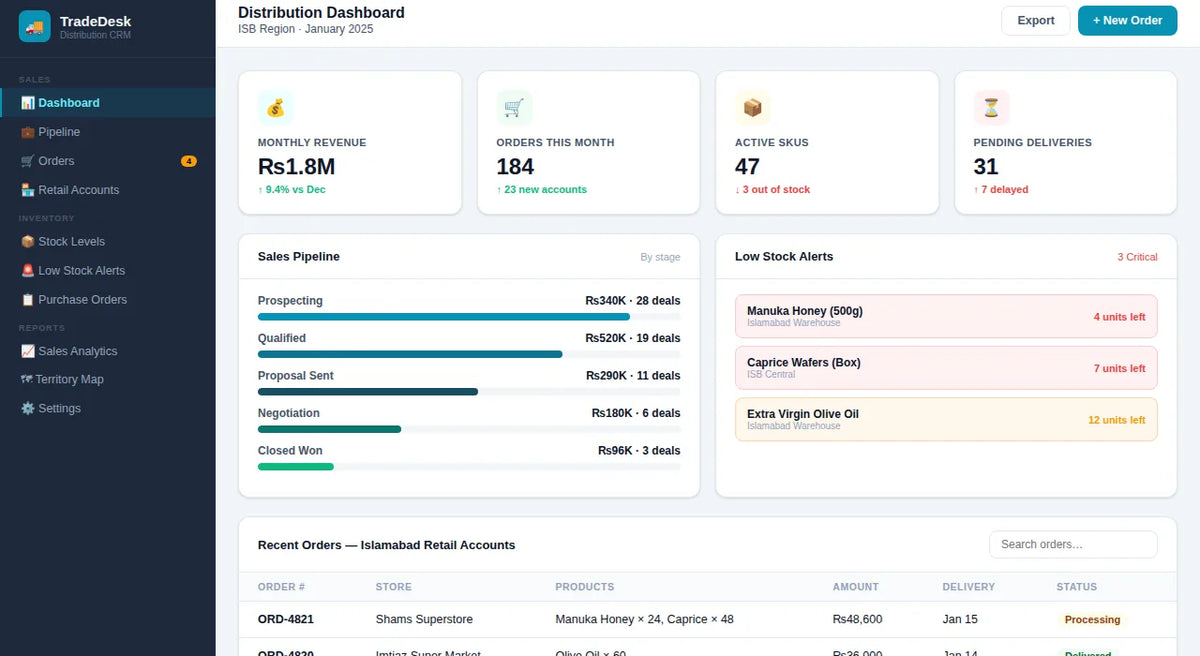Click the Shams Superstore store cell
This screenshot has width=1200, height=656.
tap(424, 620)
